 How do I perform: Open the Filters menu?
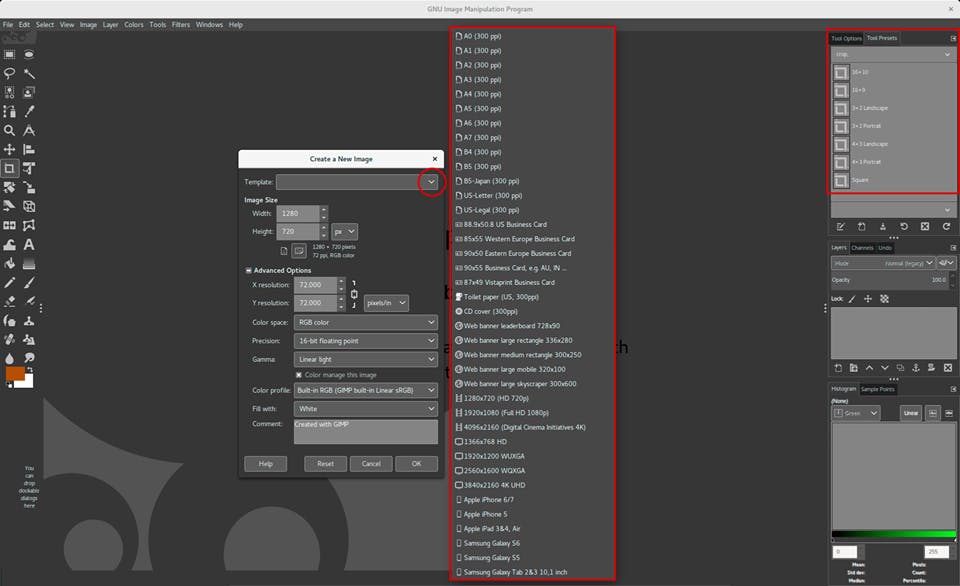coord(181,24)
